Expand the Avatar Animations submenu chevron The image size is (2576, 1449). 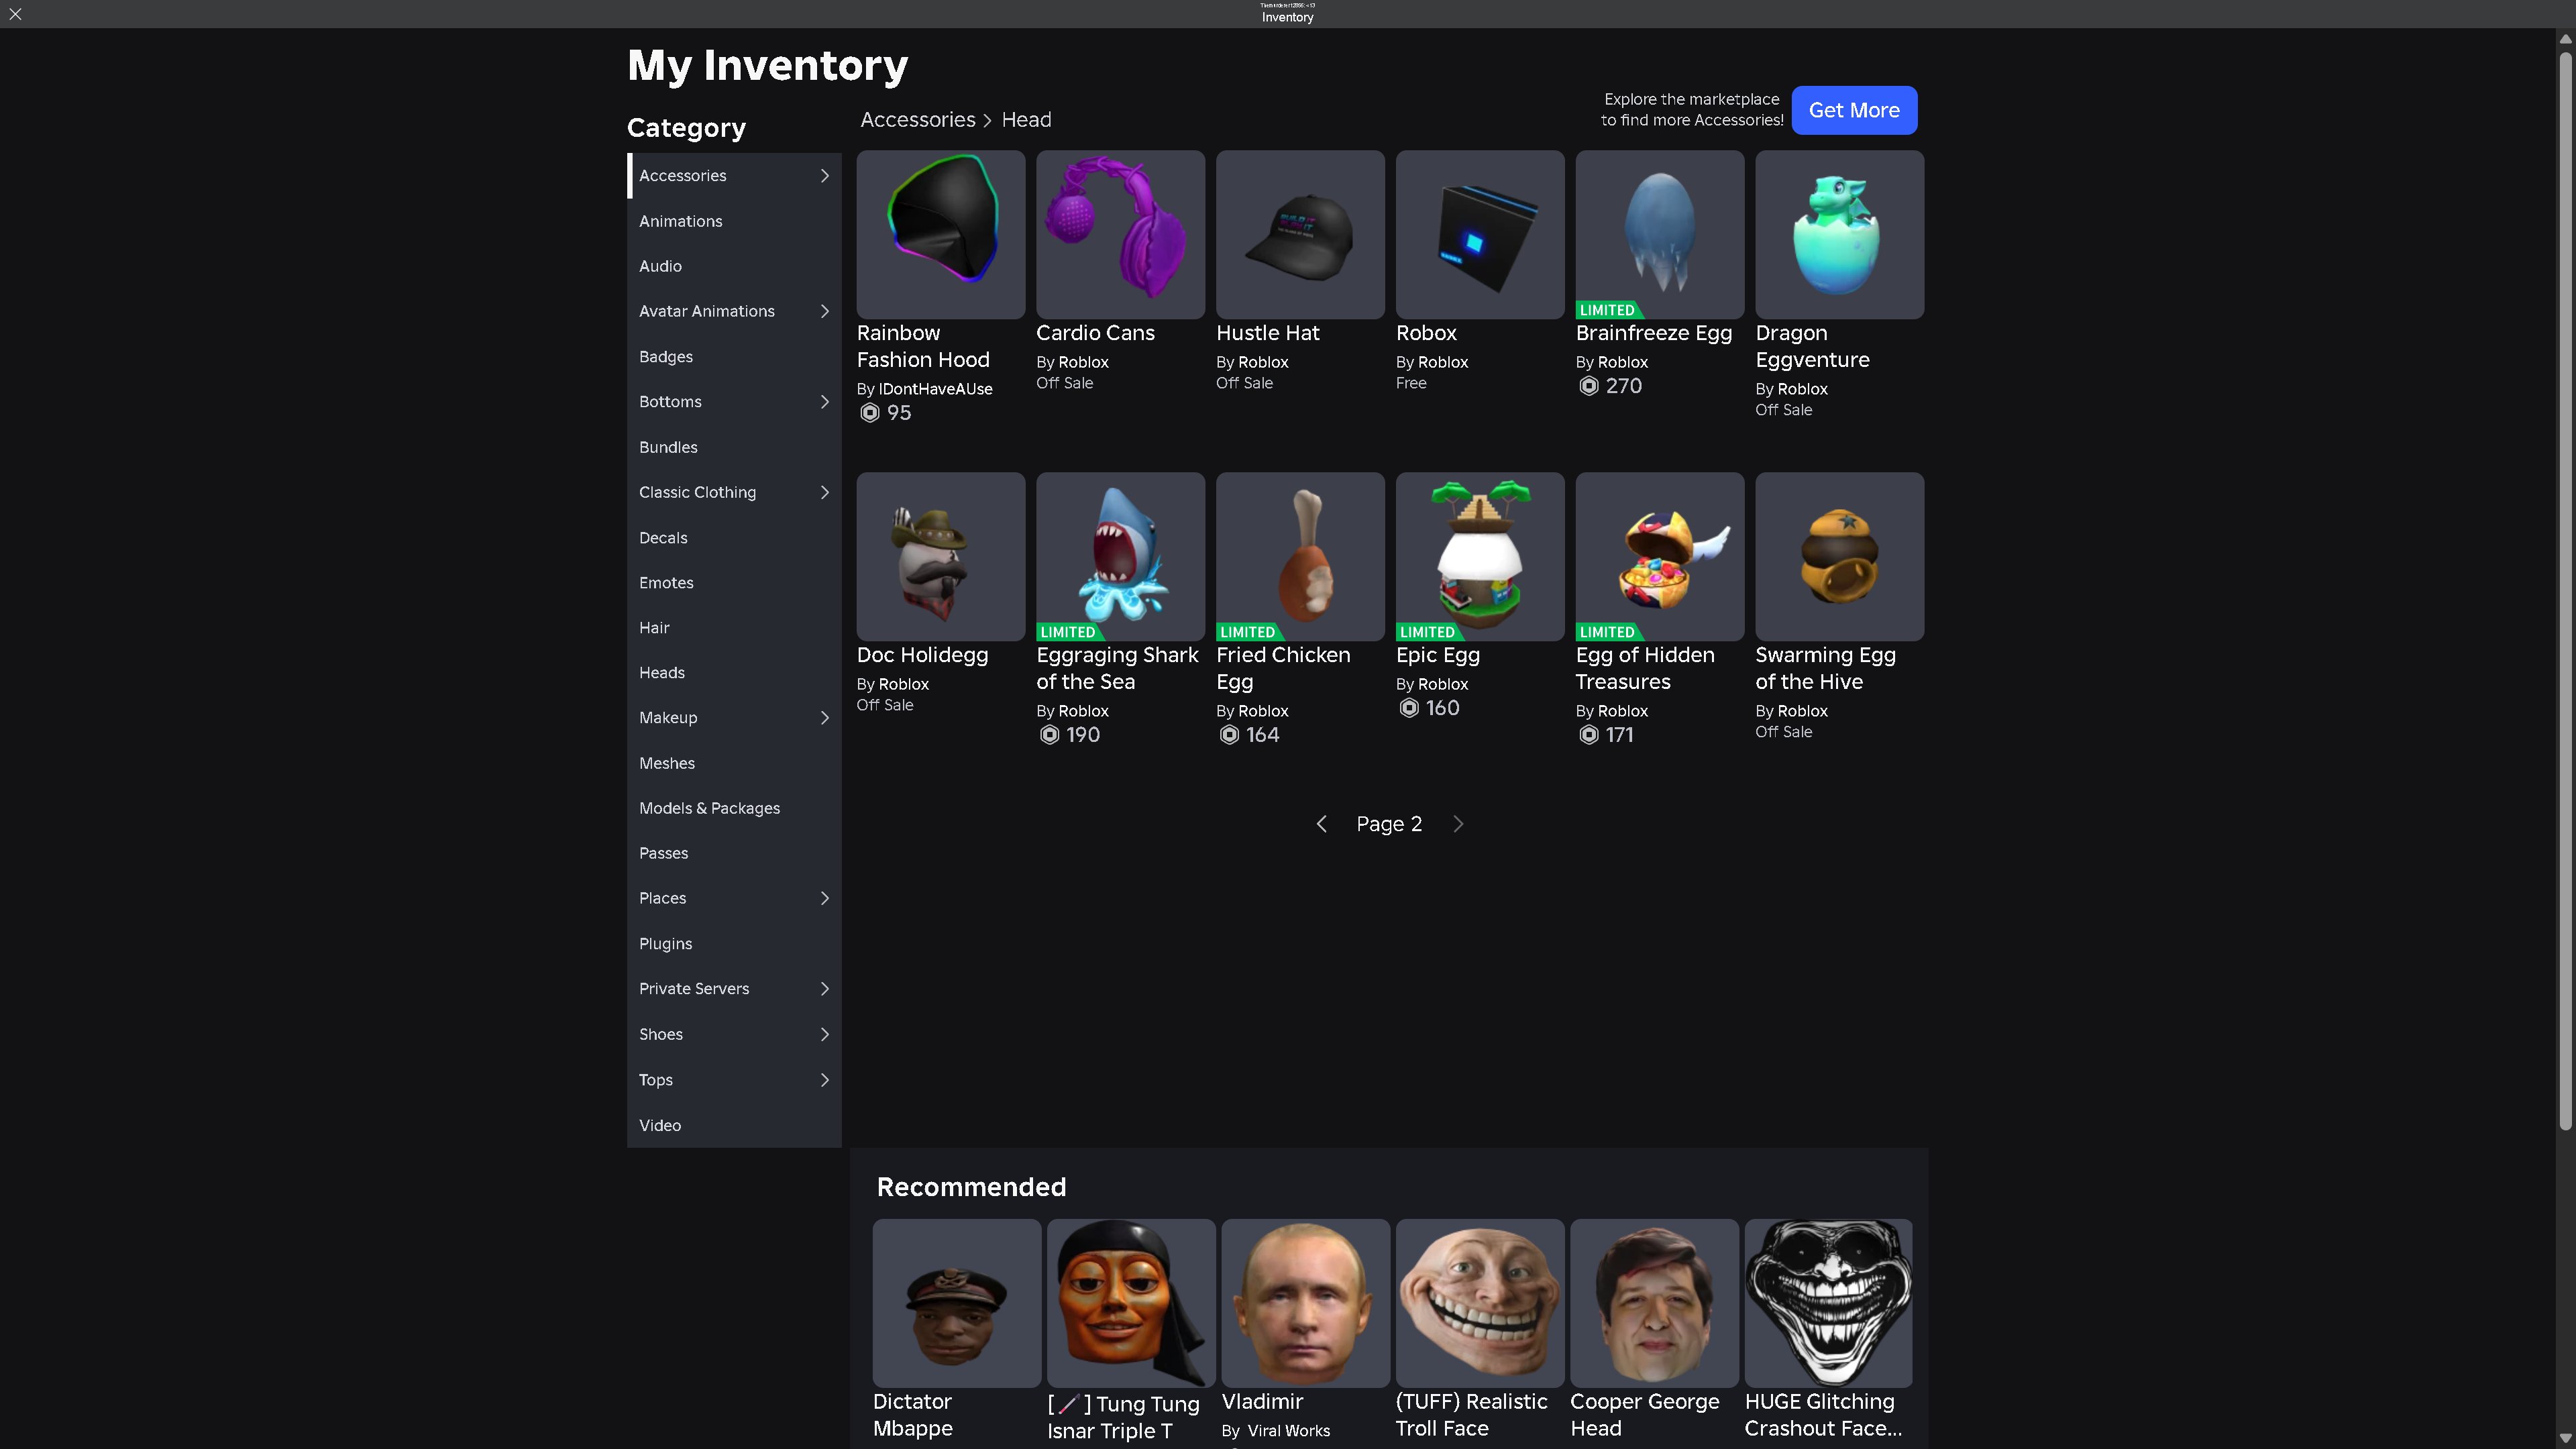(x=824, y=311)
